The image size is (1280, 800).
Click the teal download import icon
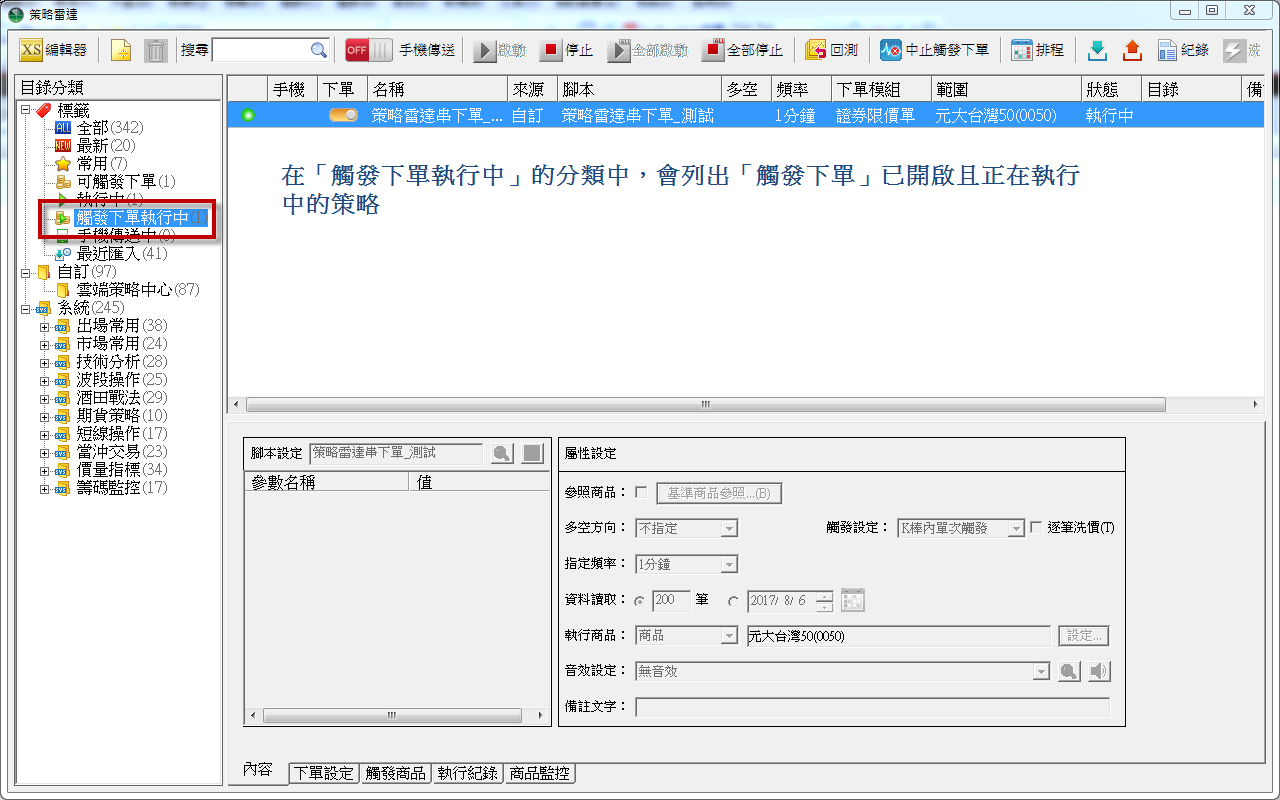(1098, 50)
